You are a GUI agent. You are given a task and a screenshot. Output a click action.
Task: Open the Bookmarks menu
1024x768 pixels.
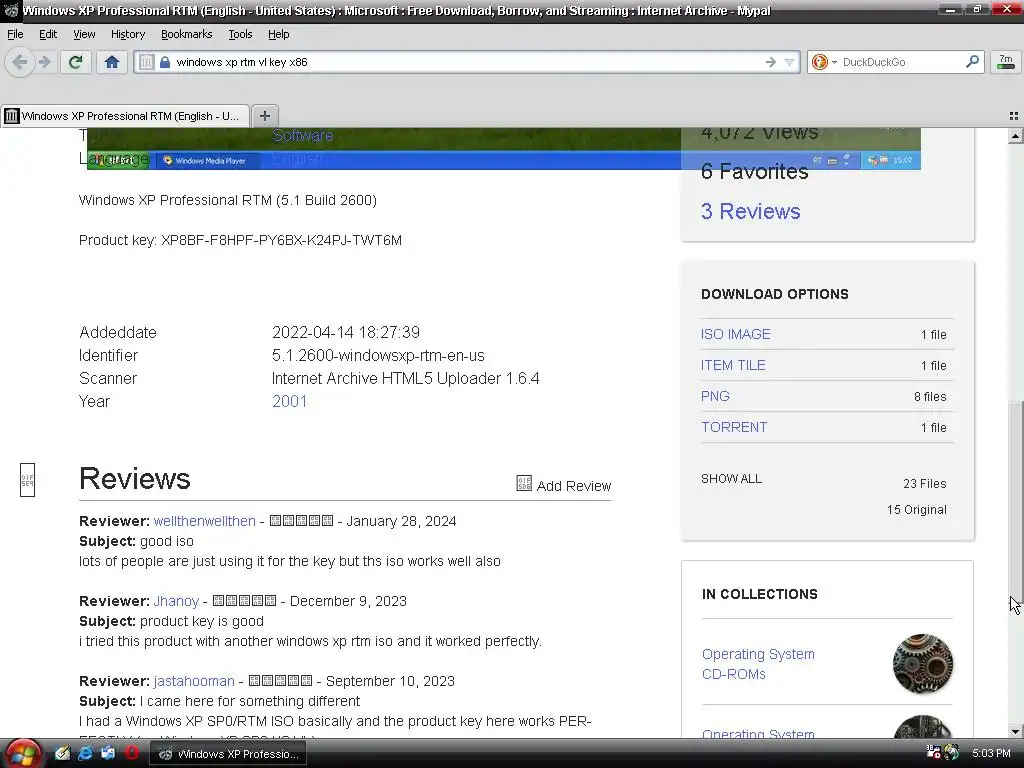point(186,34)
